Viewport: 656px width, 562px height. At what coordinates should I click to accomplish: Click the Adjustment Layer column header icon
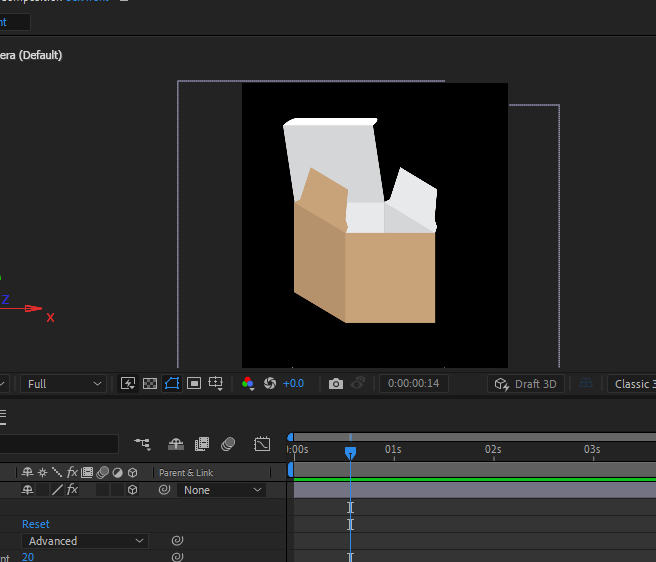click(118, 472)
